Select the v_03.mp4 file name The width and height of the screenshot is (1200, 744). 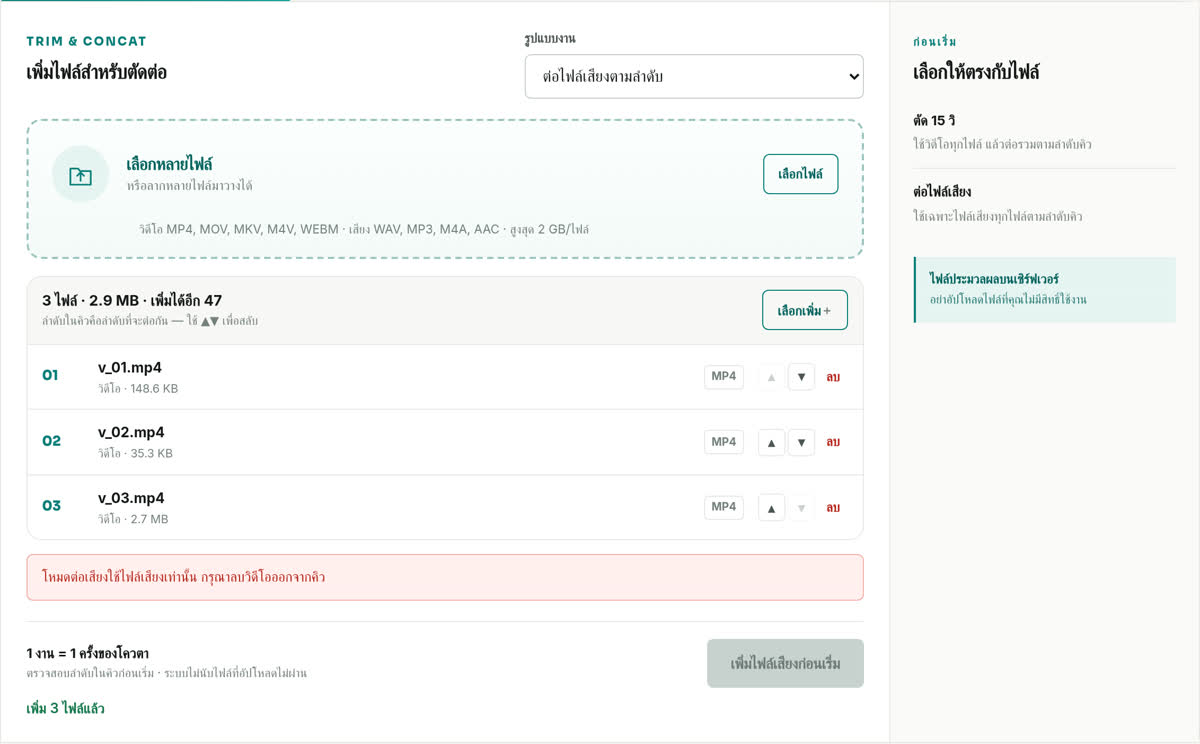pos(131,498)
